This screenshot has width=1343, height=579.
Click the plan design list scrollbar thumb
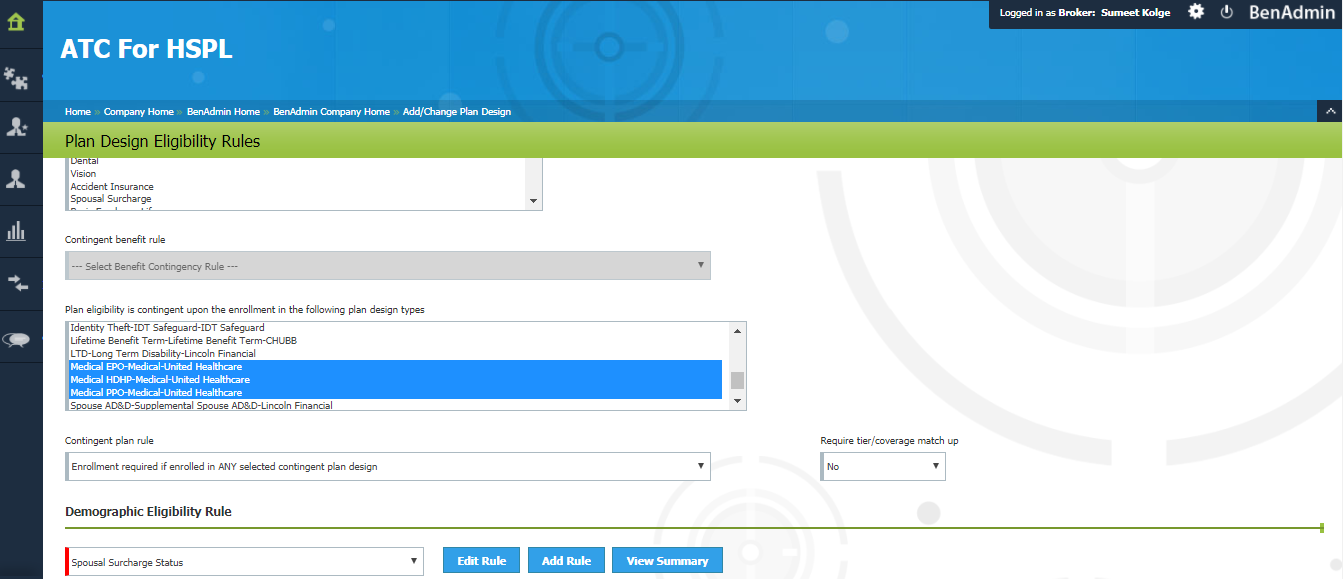(x=738, y=380)
